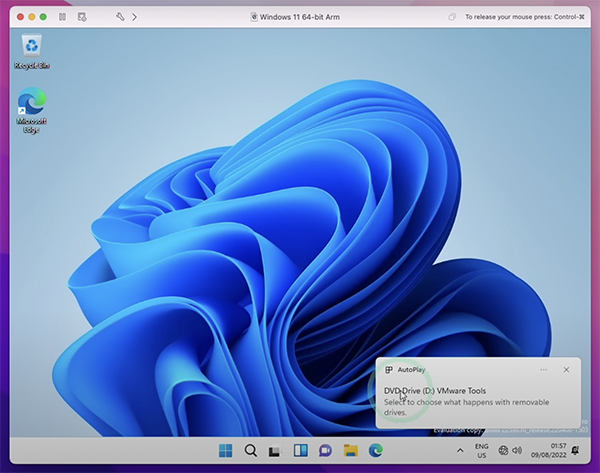Open taskbar Search
The width and height of the screenshot is (600, 473).
[x=251, y=450]
